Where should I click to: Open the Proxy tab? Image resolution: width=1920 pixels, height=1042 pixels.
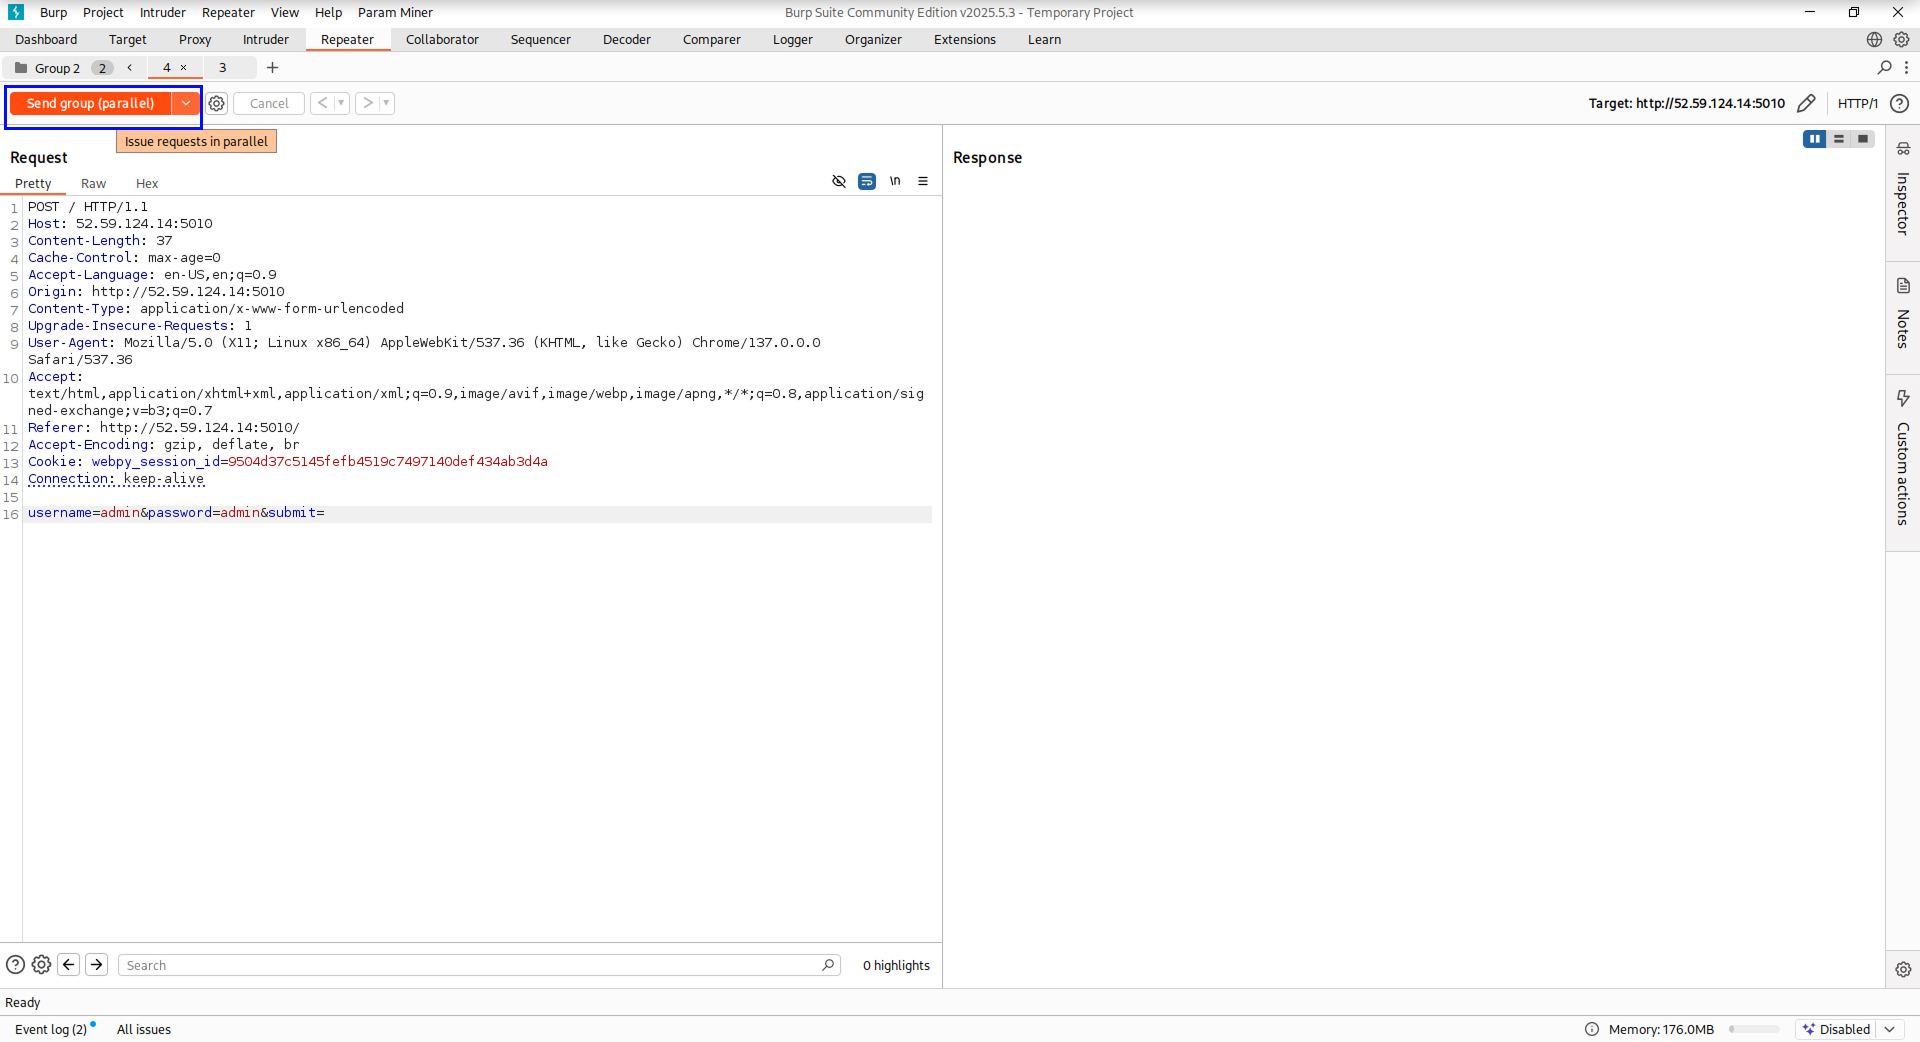195,40
